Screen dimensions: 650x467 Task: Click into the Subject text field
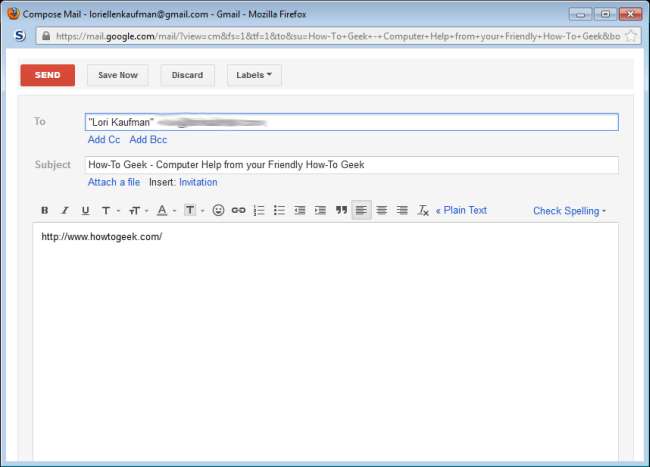point(351,165)
